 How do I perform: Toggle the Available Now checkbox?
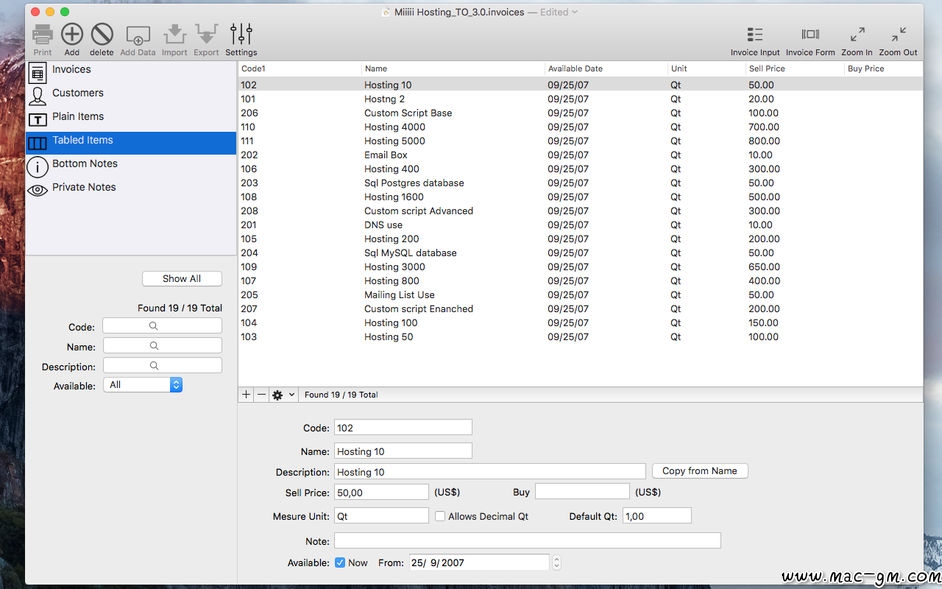tap(340, 563)
